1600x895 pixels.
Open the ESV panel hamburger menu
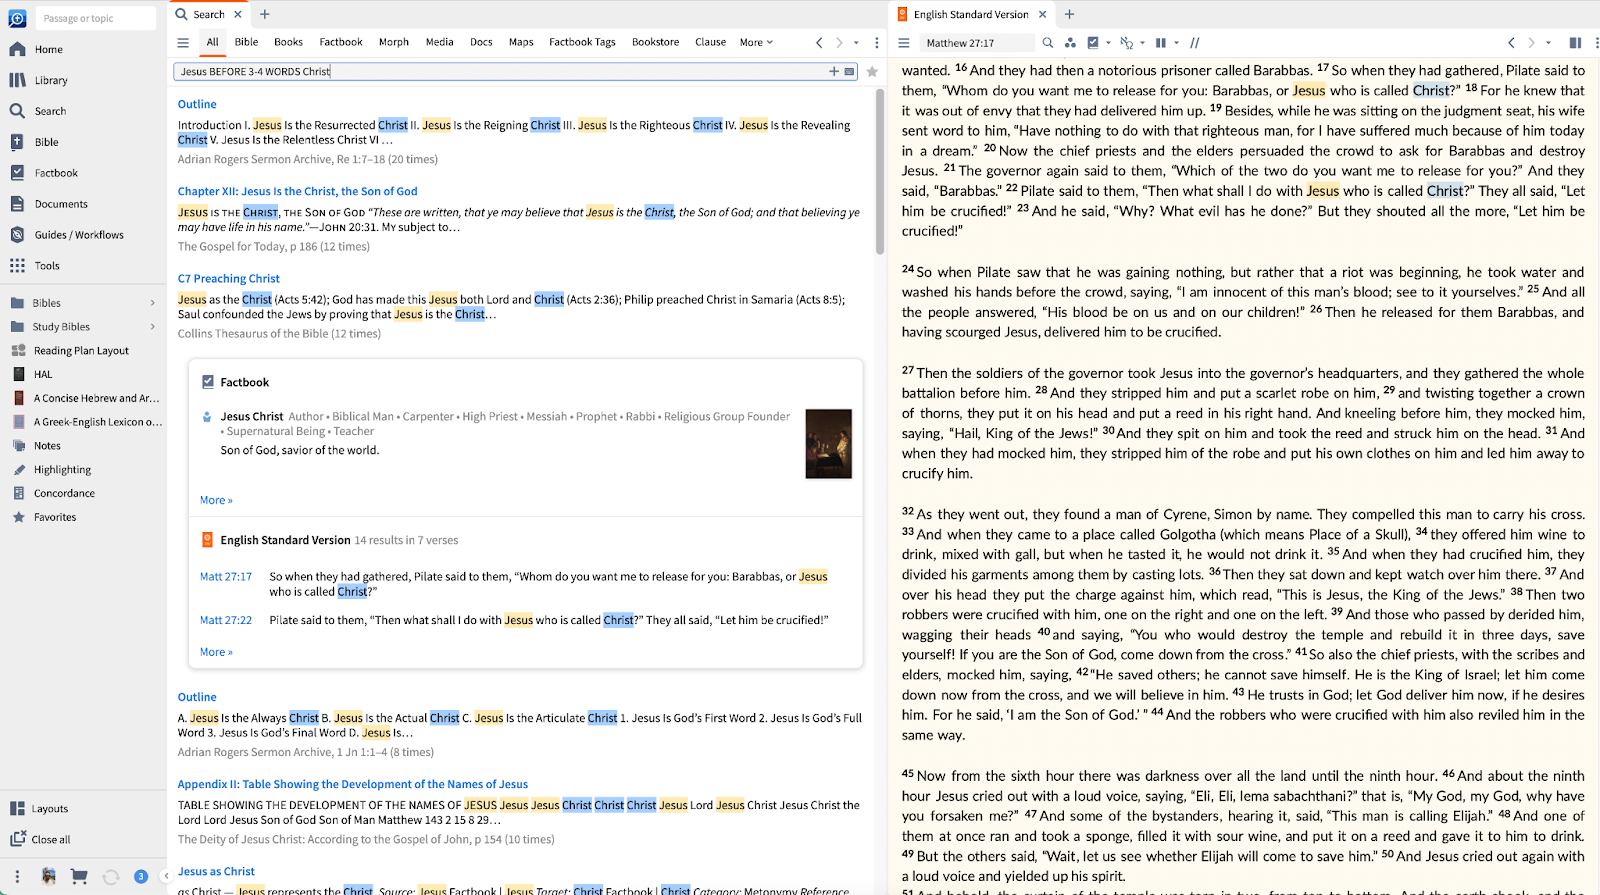[904, 43]
